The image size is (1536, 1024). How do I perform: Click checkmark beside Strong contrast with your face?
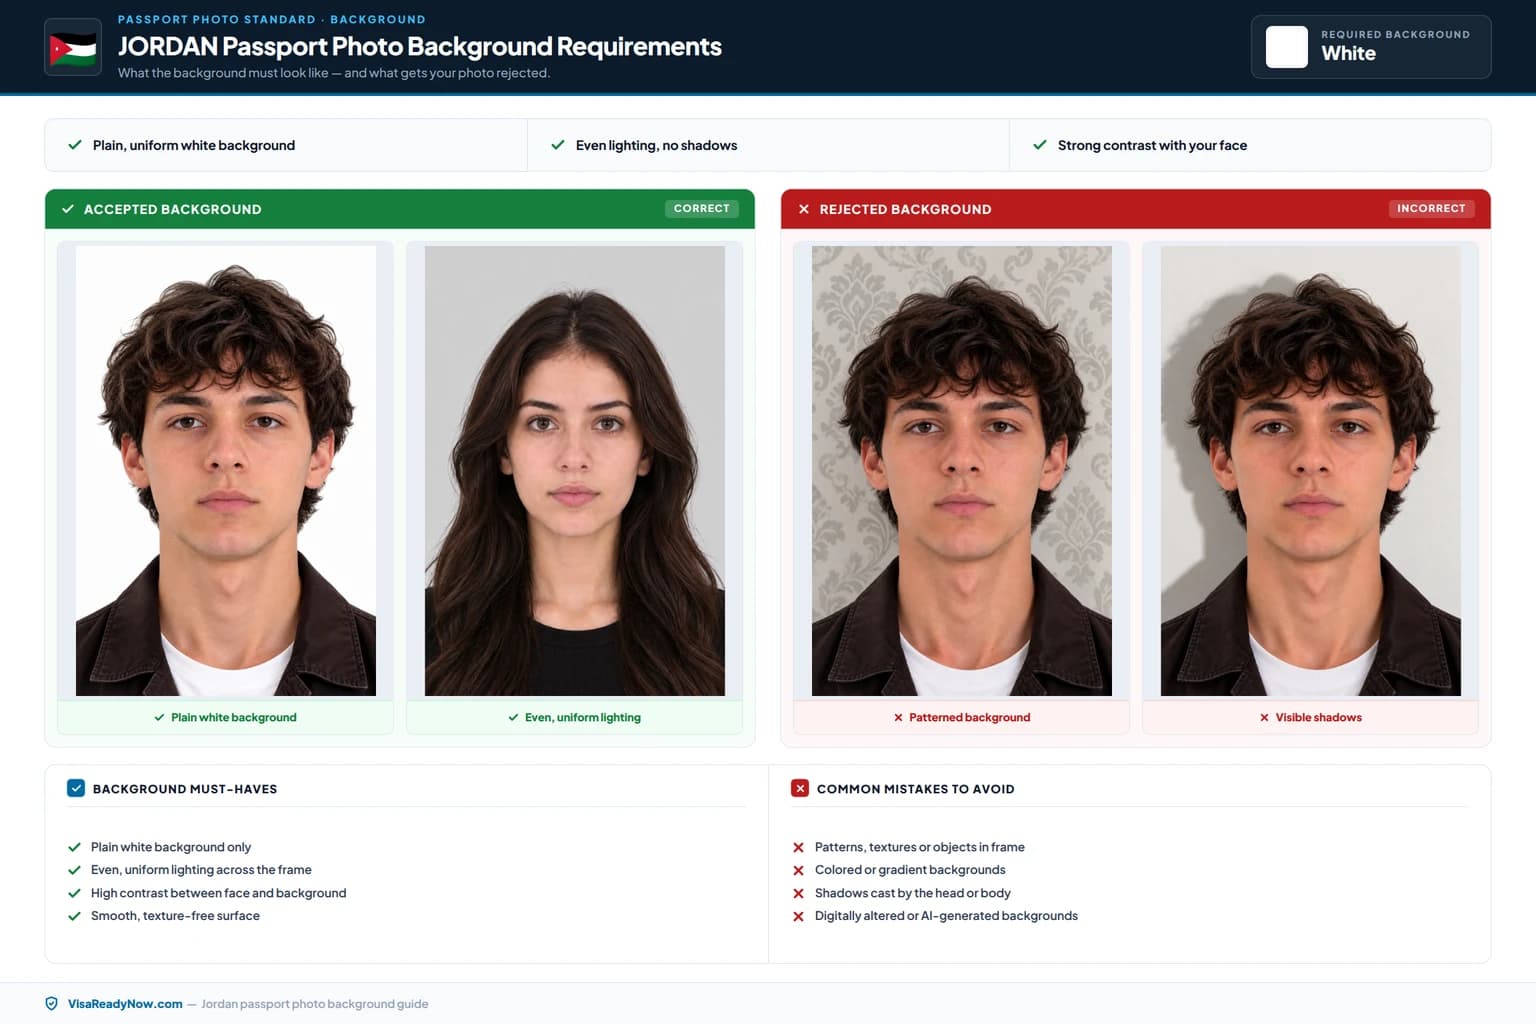click(x=1040, y=145)
